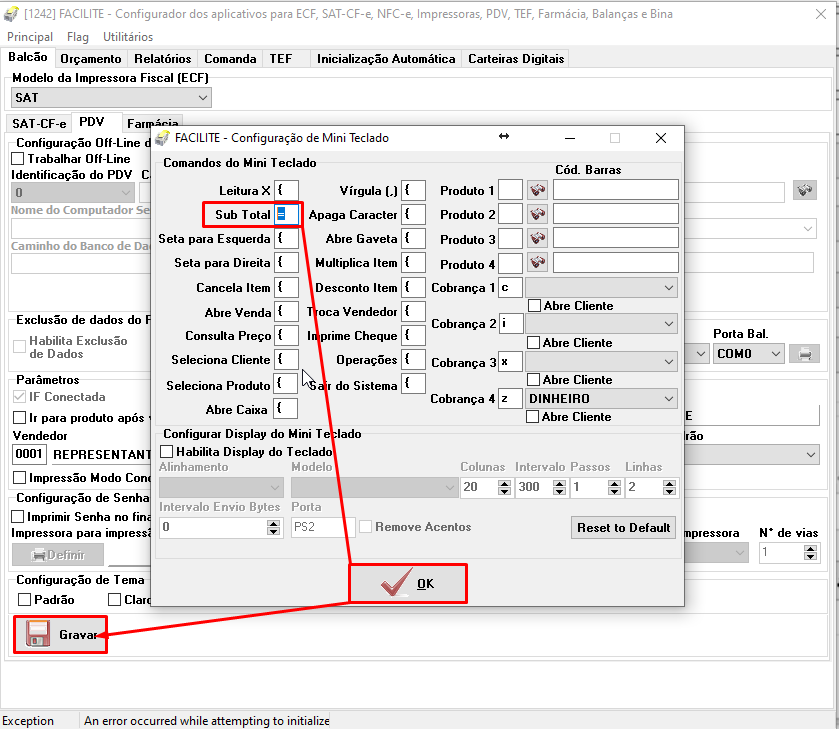
Task: Click the Gravar save button
Action: [x=60, y=634]
